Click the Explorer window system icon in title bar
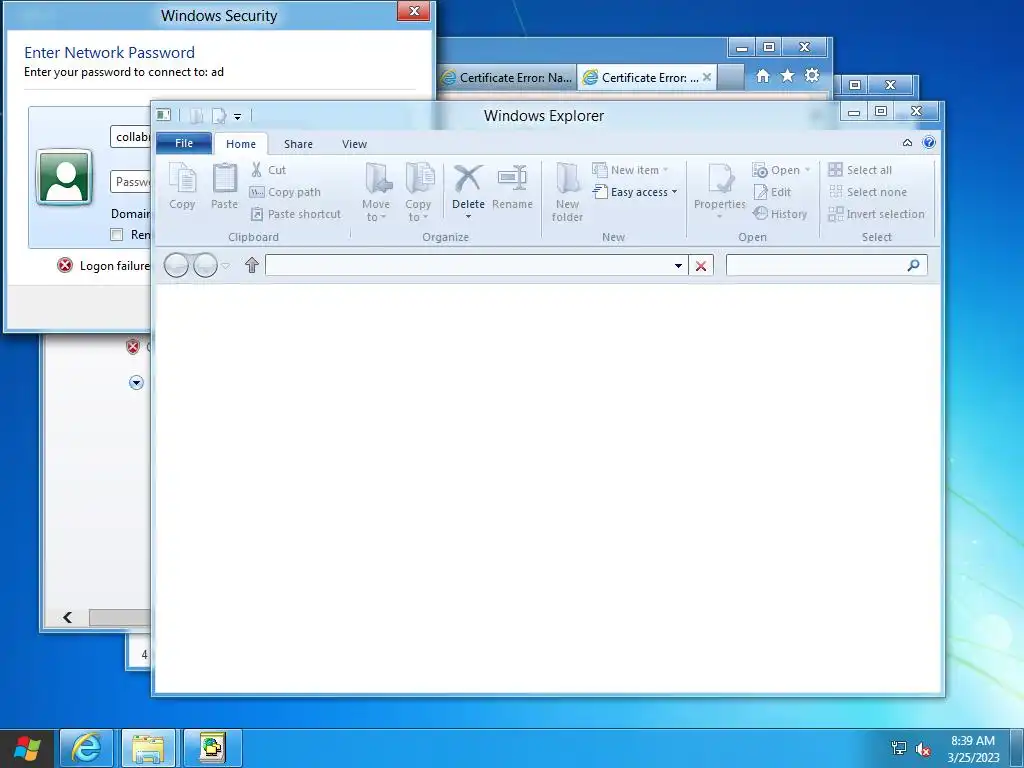 click(x=163, y=115)
